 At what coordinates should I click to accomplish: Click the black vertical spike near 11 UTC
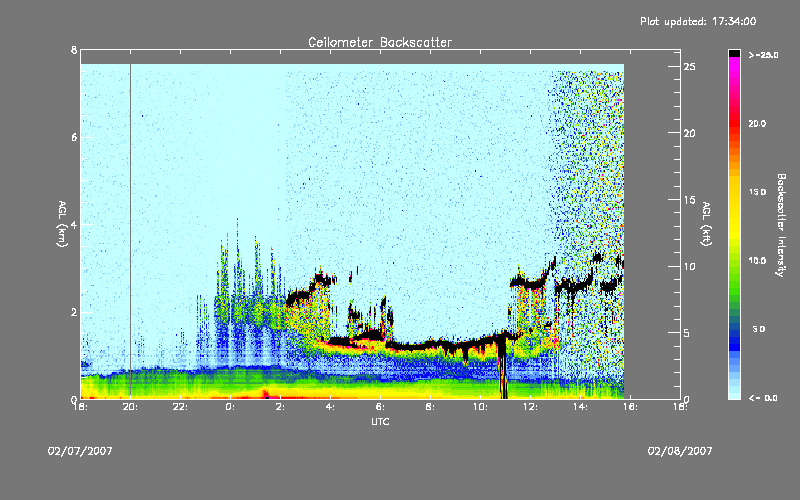503,366
